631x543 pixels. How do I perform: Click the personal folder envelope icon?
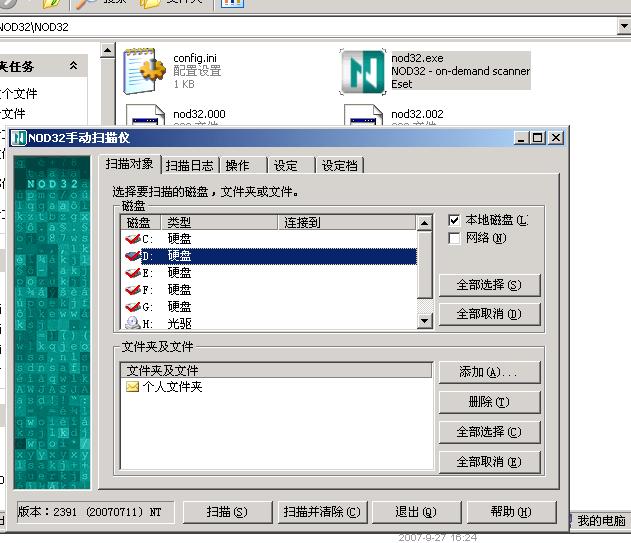coord(132,387)
